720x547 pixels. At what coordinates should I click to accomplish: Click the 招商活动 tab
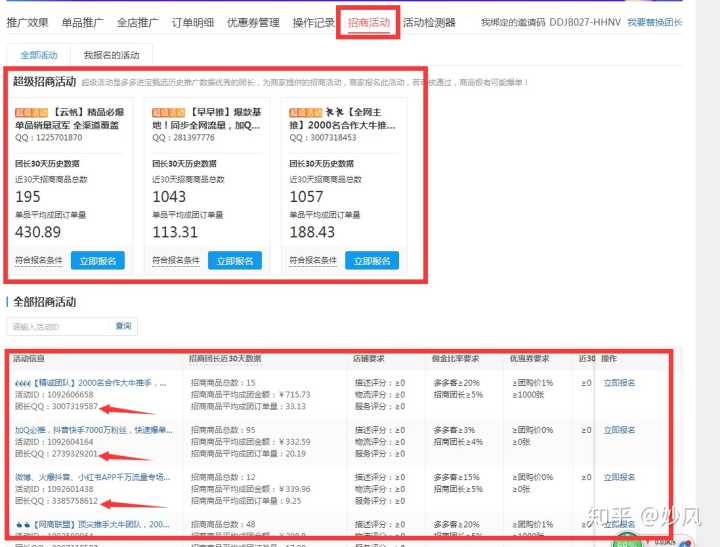[368, 22]
